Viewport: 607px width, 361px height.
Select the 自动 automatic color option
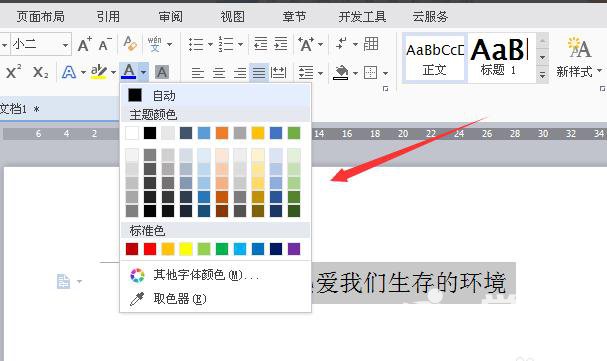[215, 95]
